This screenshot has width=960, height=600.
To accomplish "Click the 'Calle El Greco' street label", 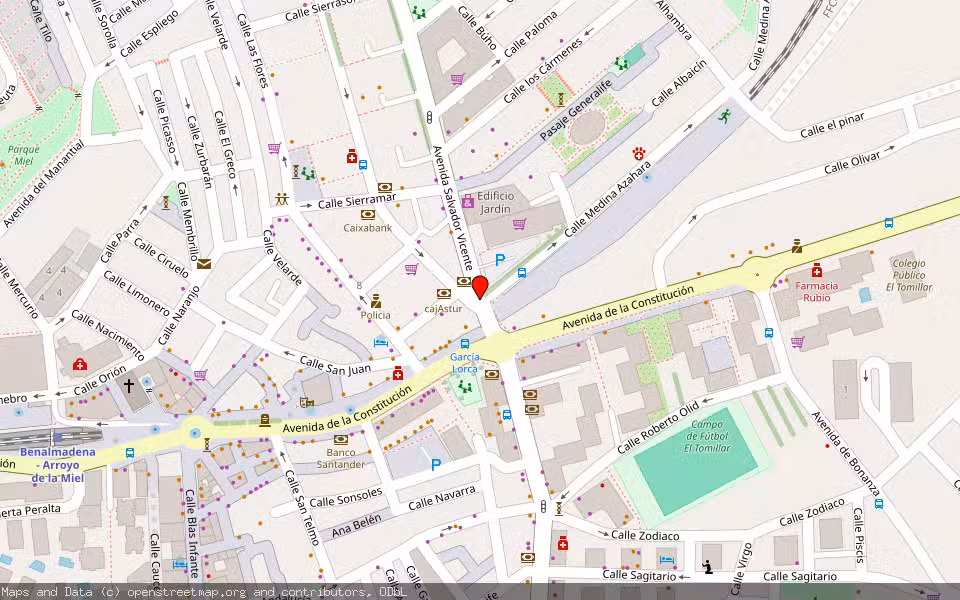I will point(225,144).
